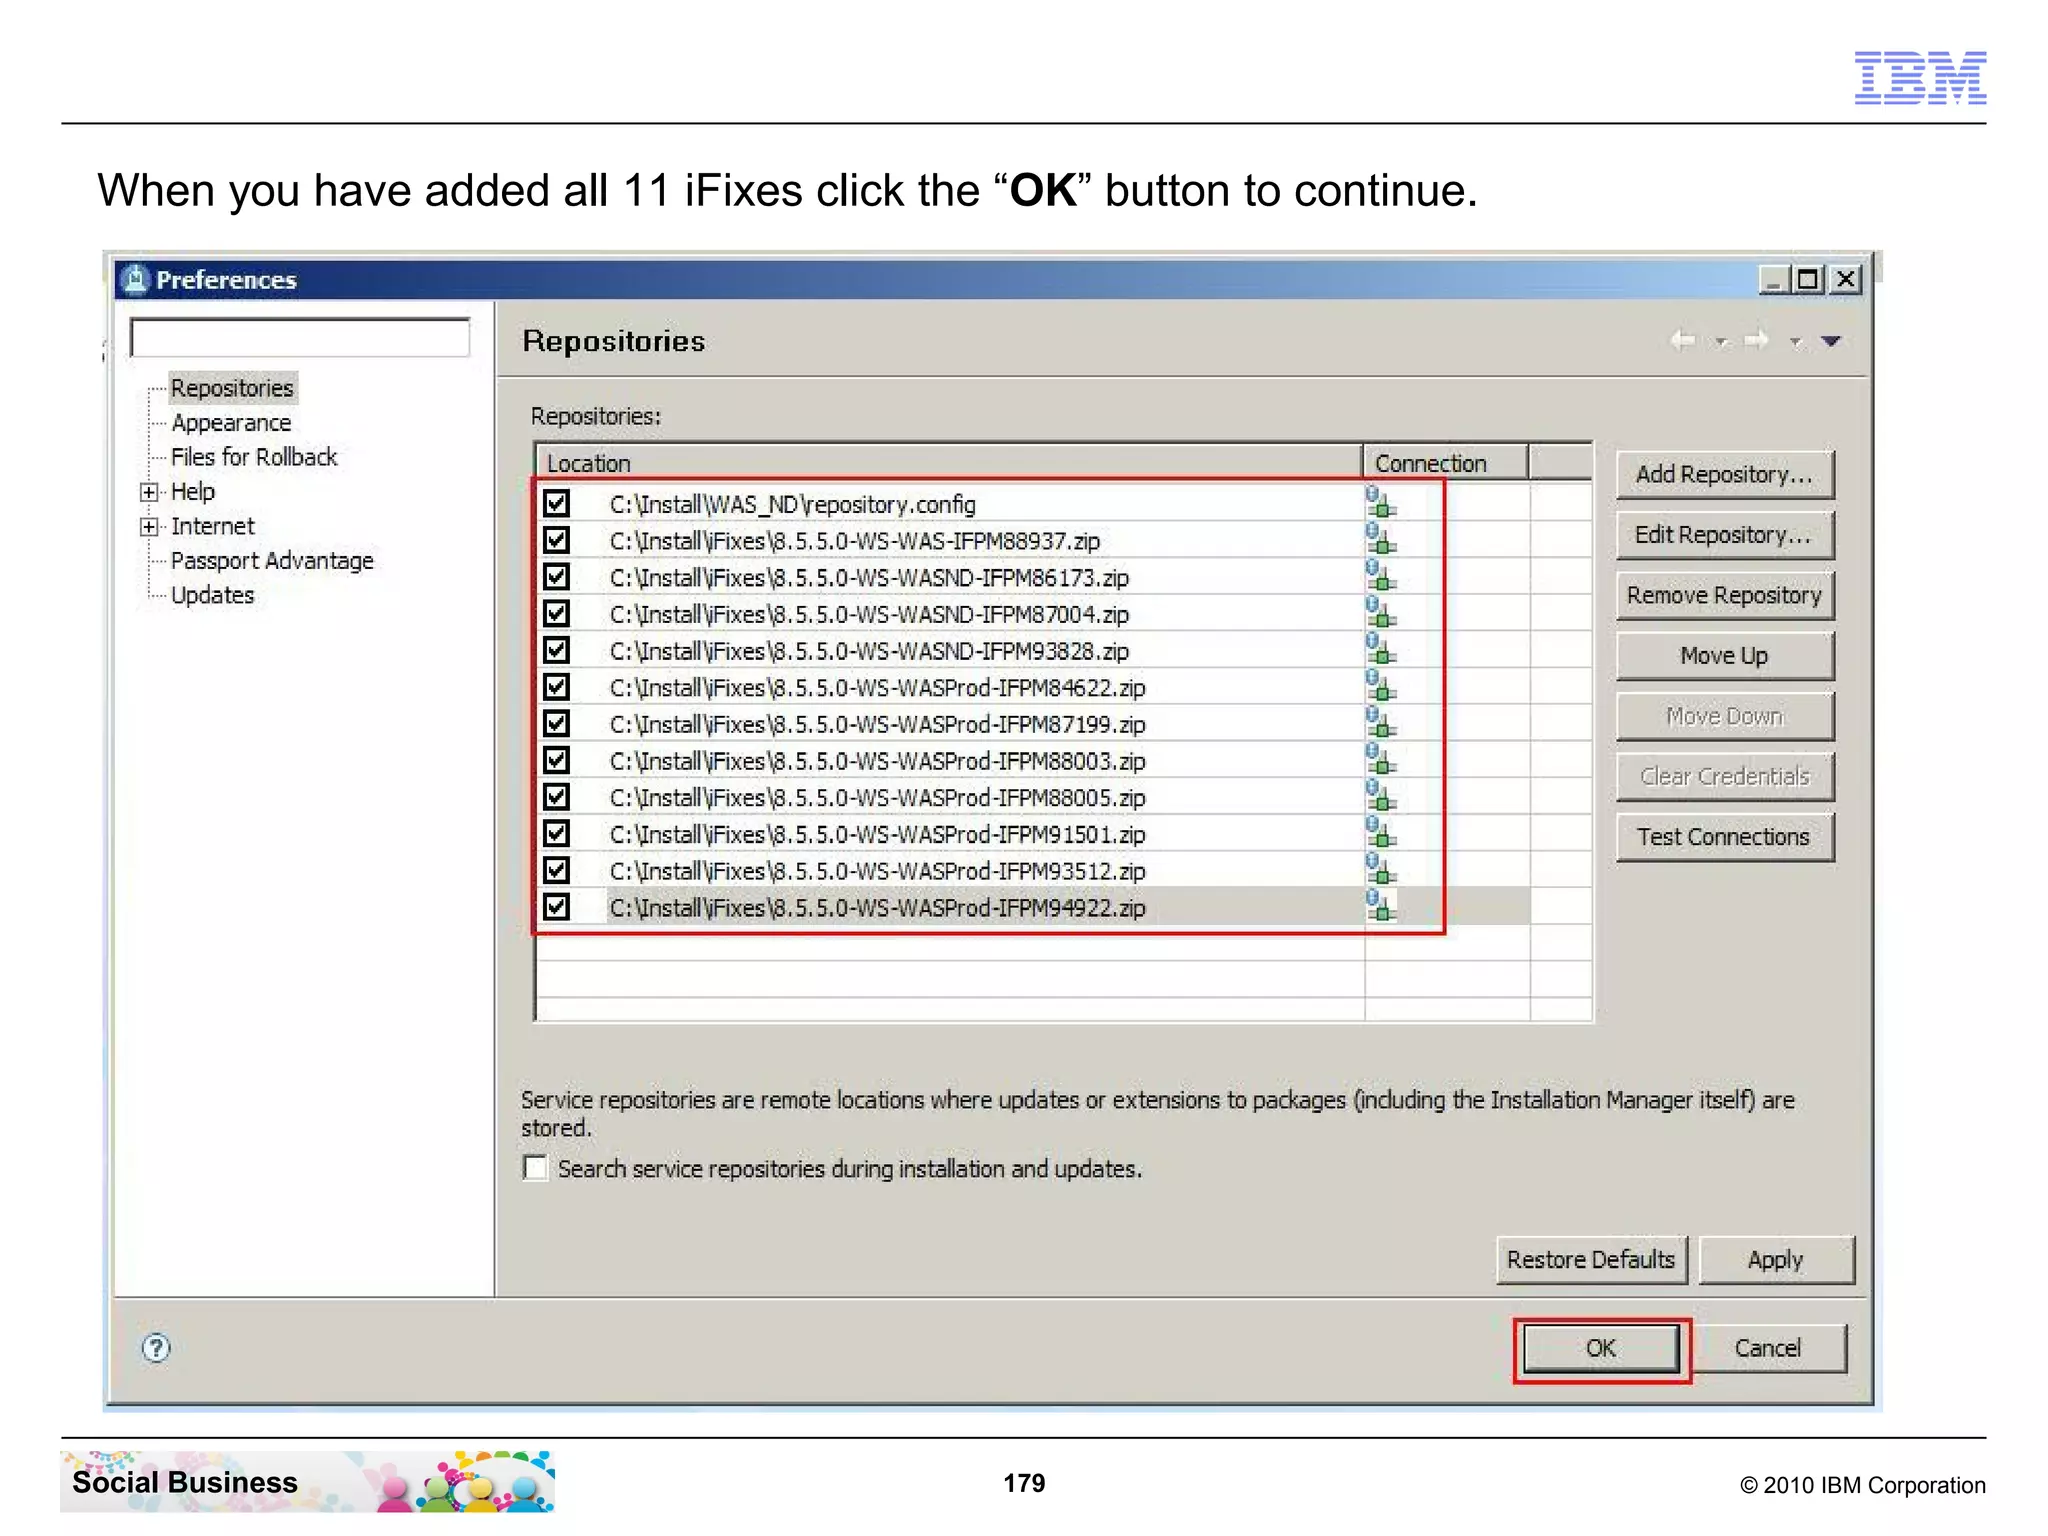Open the view menu dark triangle dropdown
This screenshot has width=2048, height=1536.
1831,341
